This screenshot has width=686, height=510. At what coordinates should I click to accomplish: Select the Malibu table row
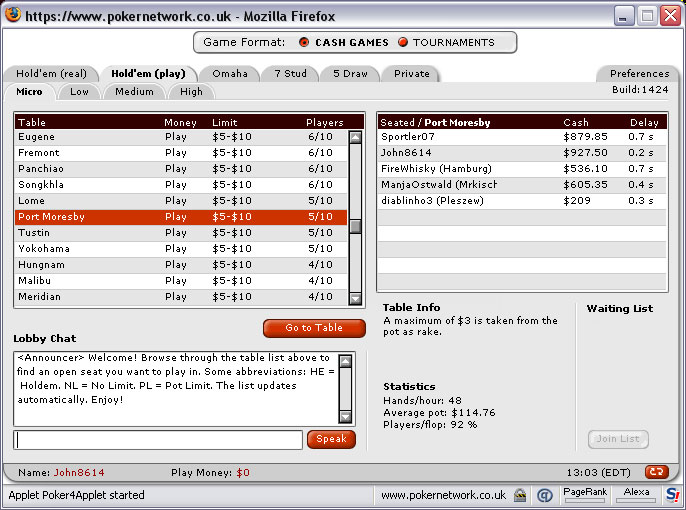[182, 281]
